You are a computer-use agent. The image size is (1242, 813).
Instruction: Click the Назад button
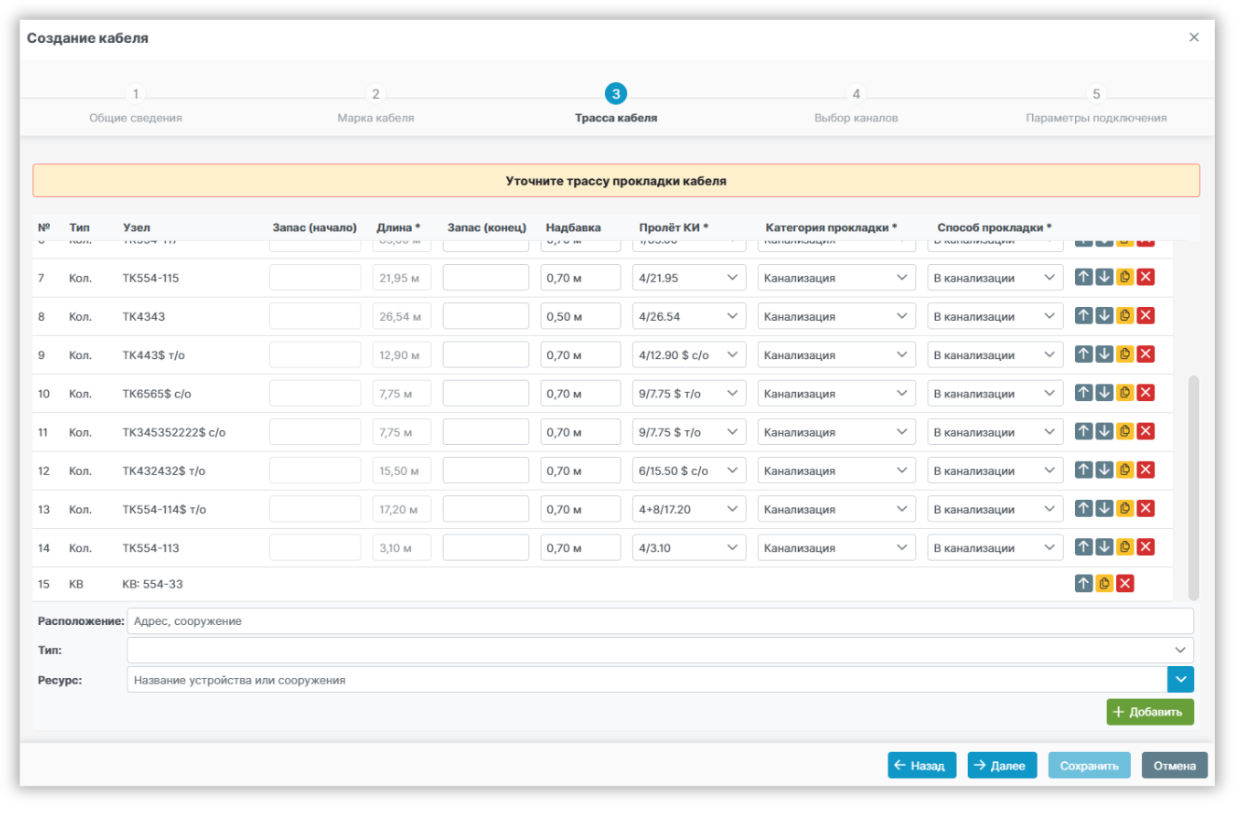tap(922, 765)
